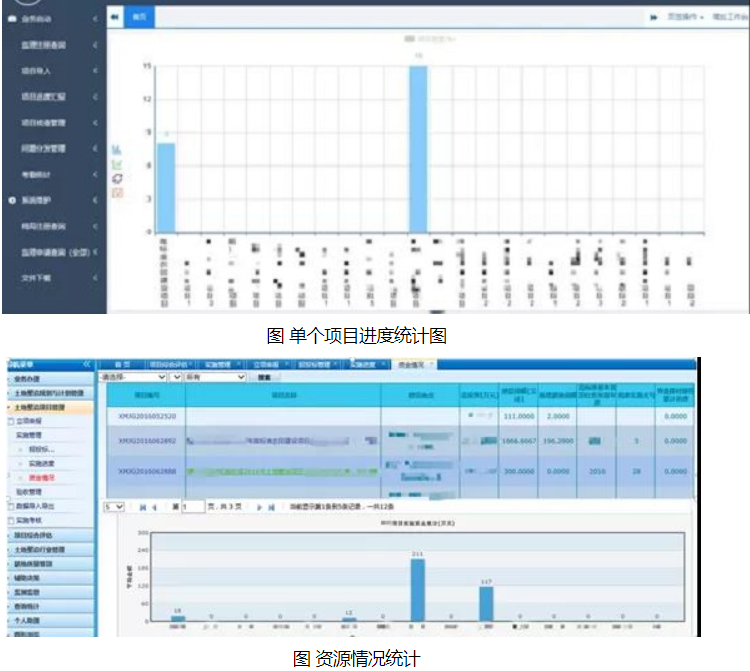Open 个人助理 accordion section
Viewport: 750px width, 671px height.
(x=50, y=621)
